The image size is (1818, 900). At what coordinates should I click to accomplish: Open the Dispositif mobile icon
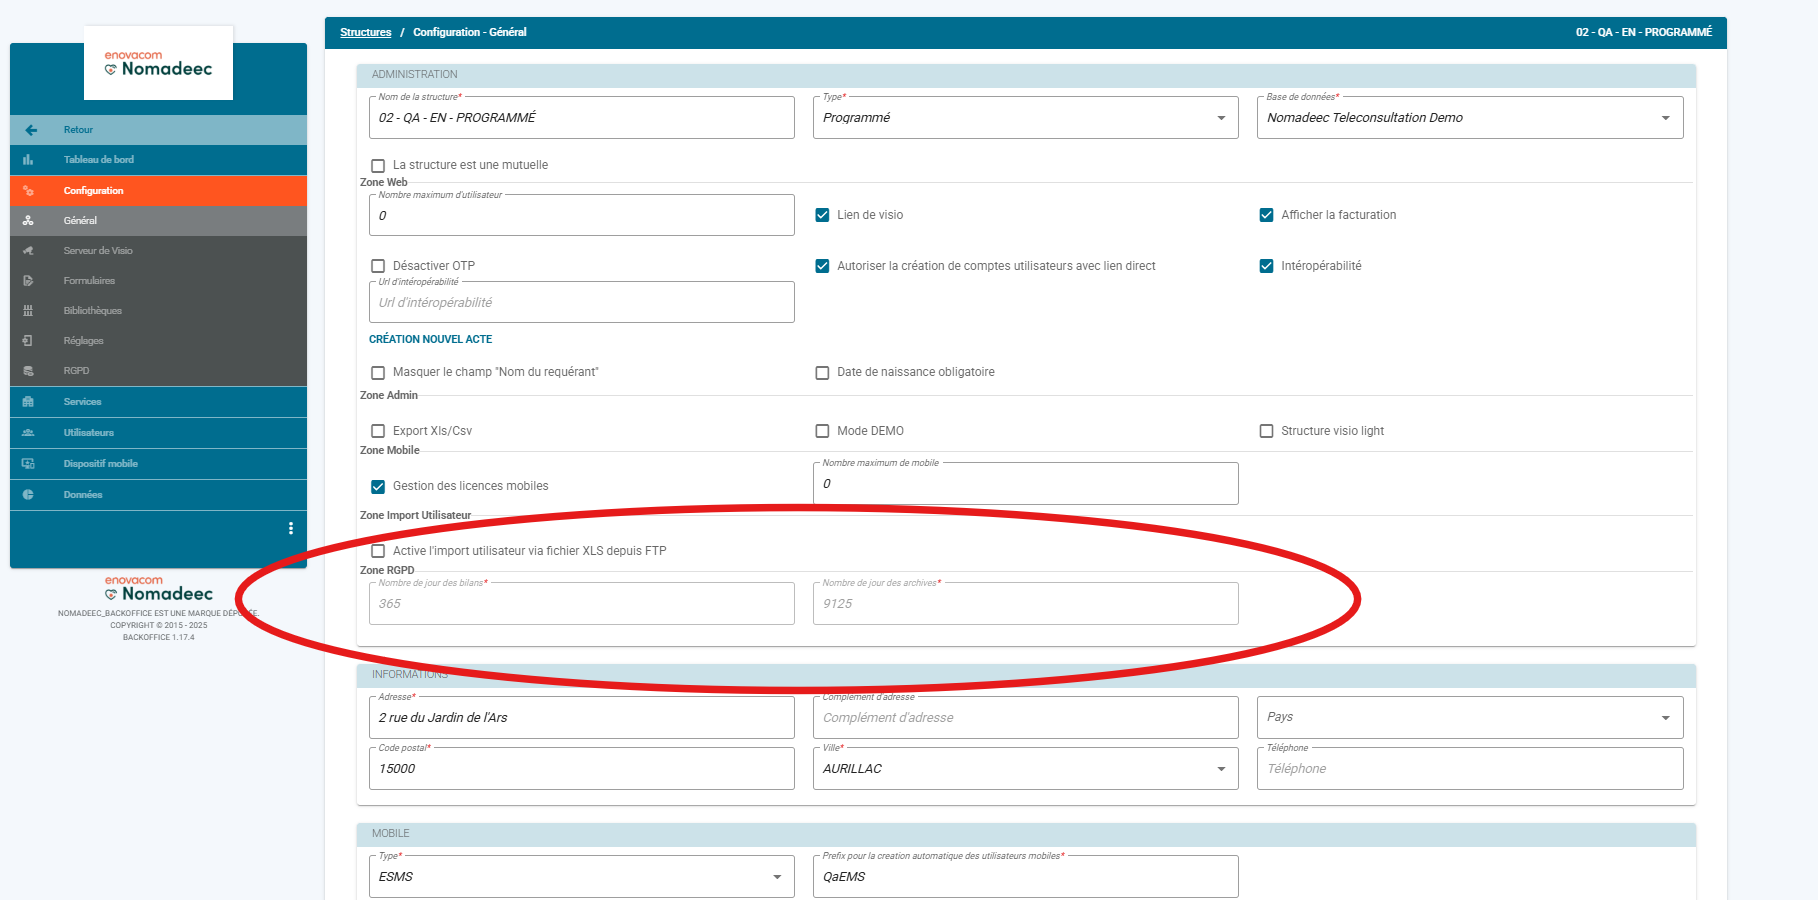(x=28, y=464)
